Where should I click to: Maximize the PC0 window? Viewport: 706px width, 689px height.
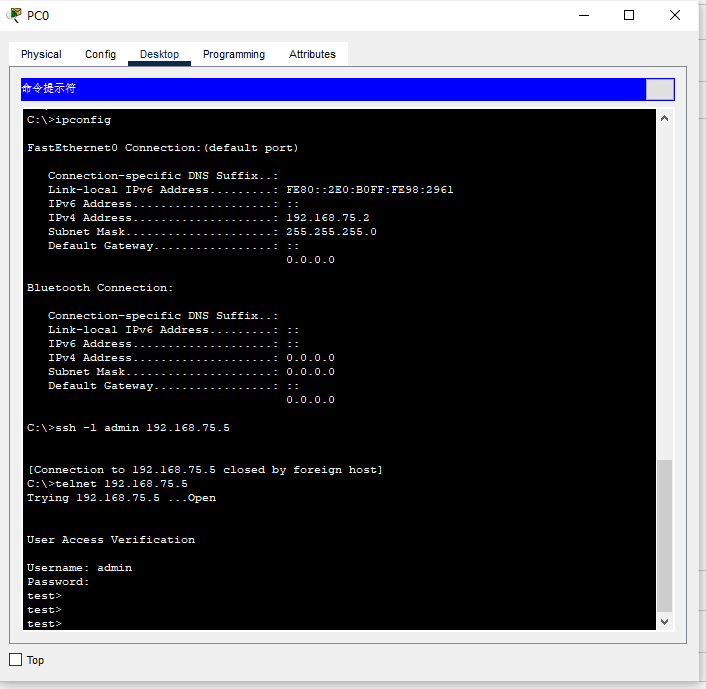tap(629, 15)
